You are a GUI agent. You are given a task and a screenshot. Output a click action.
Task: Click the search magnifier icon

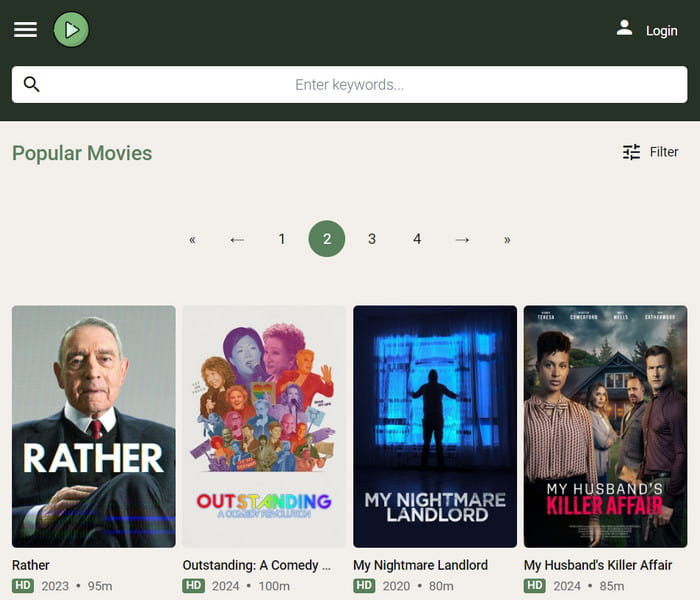pyautogui.click(x=31, y=84)
